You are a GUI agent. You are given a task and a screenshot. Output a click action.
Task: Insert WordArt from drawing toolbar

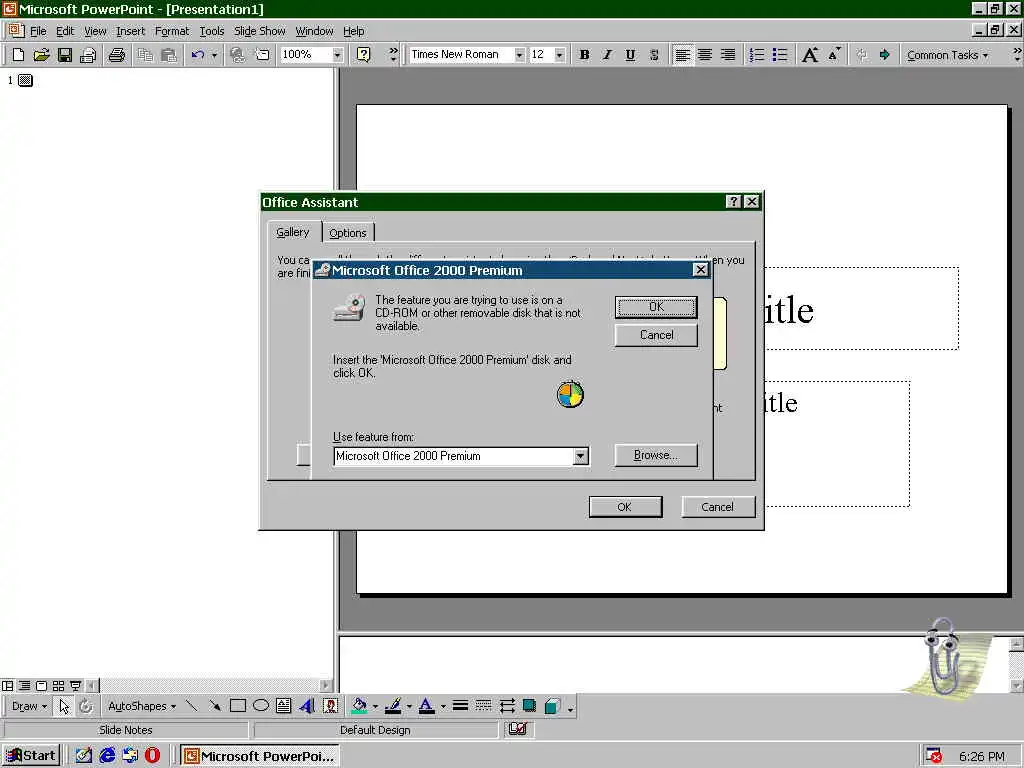tap(307, 705)
